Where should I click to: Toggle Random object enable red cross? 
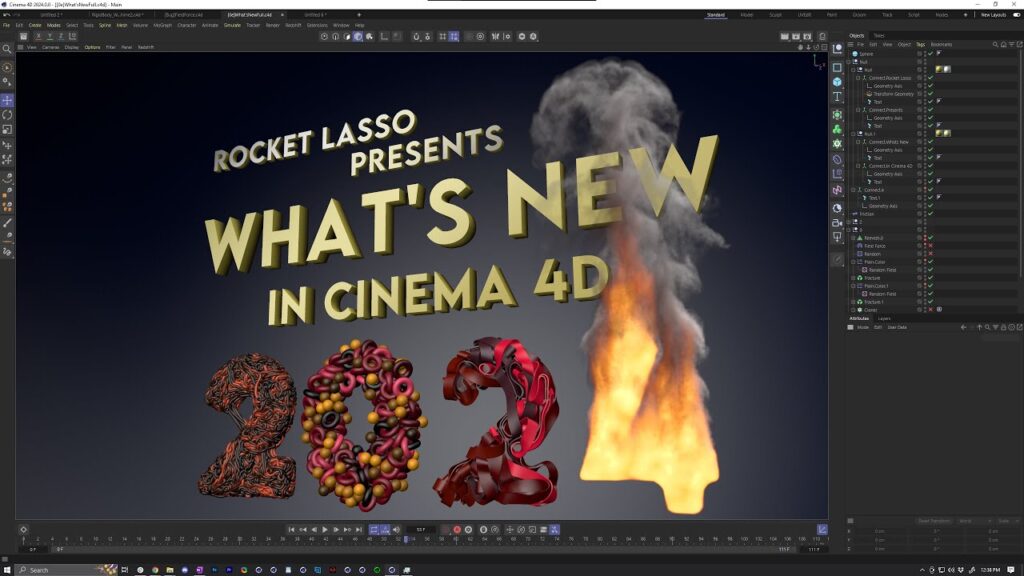(x=931, y=254)
